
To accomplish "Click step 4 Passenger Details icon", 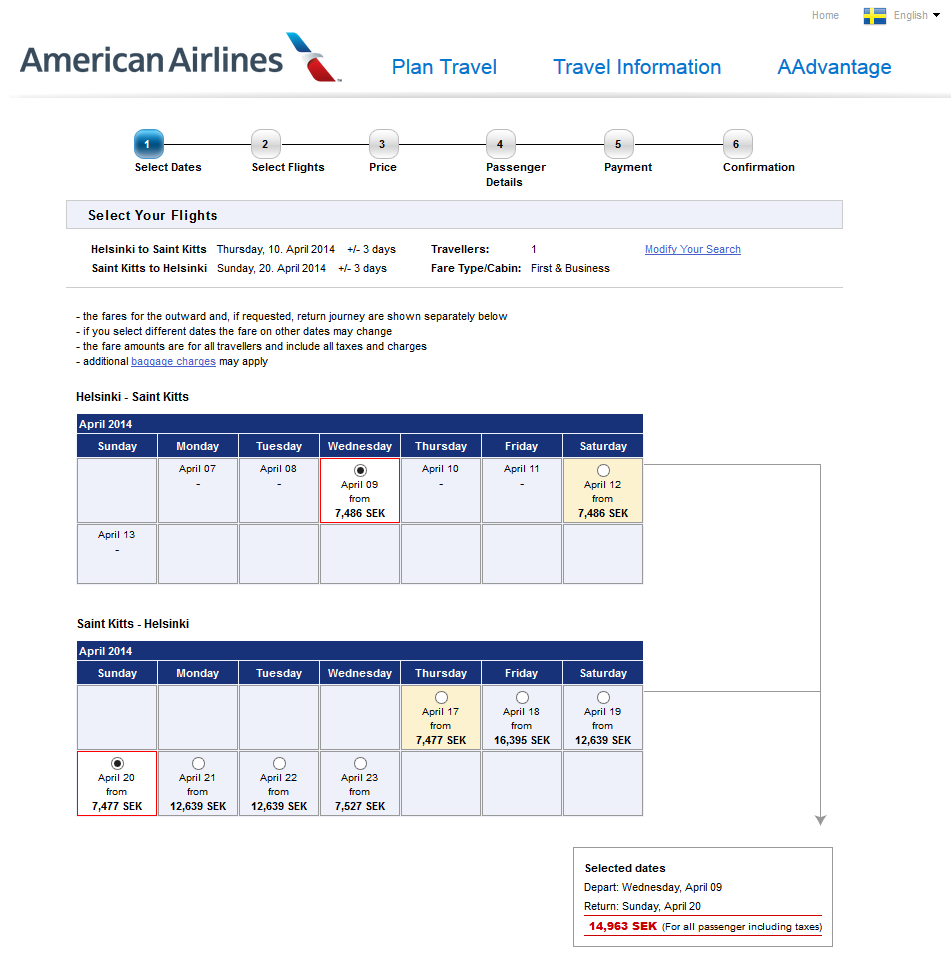I will [x=500, y=144].
